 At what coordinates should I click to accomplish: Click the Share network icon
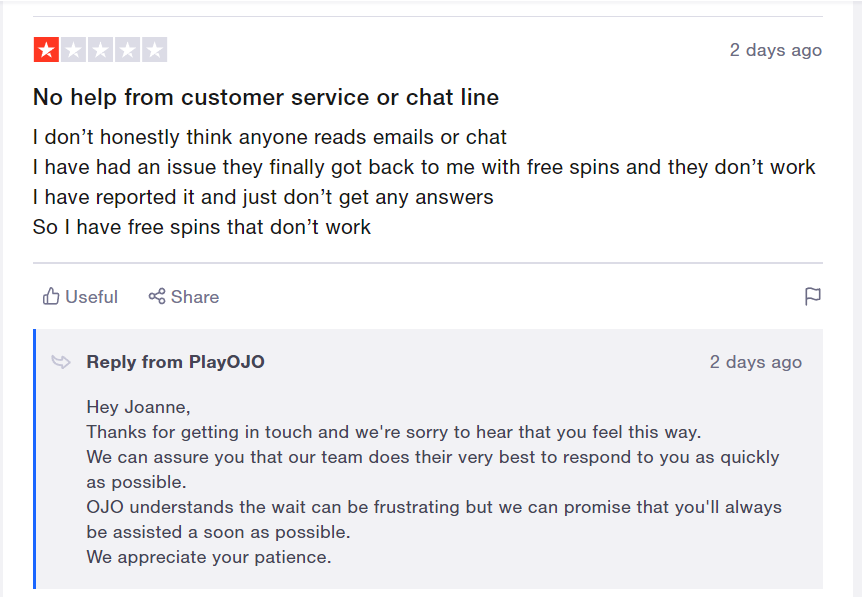click(157, 297)
